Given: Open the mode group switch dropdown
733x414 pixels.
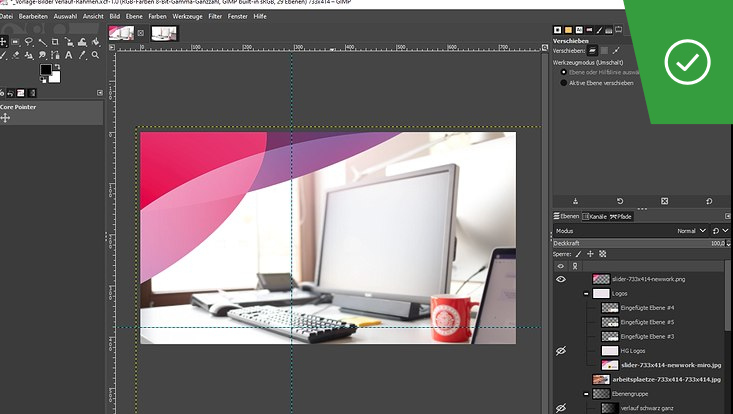Looking at the screenshot, I should coord(720,231).
